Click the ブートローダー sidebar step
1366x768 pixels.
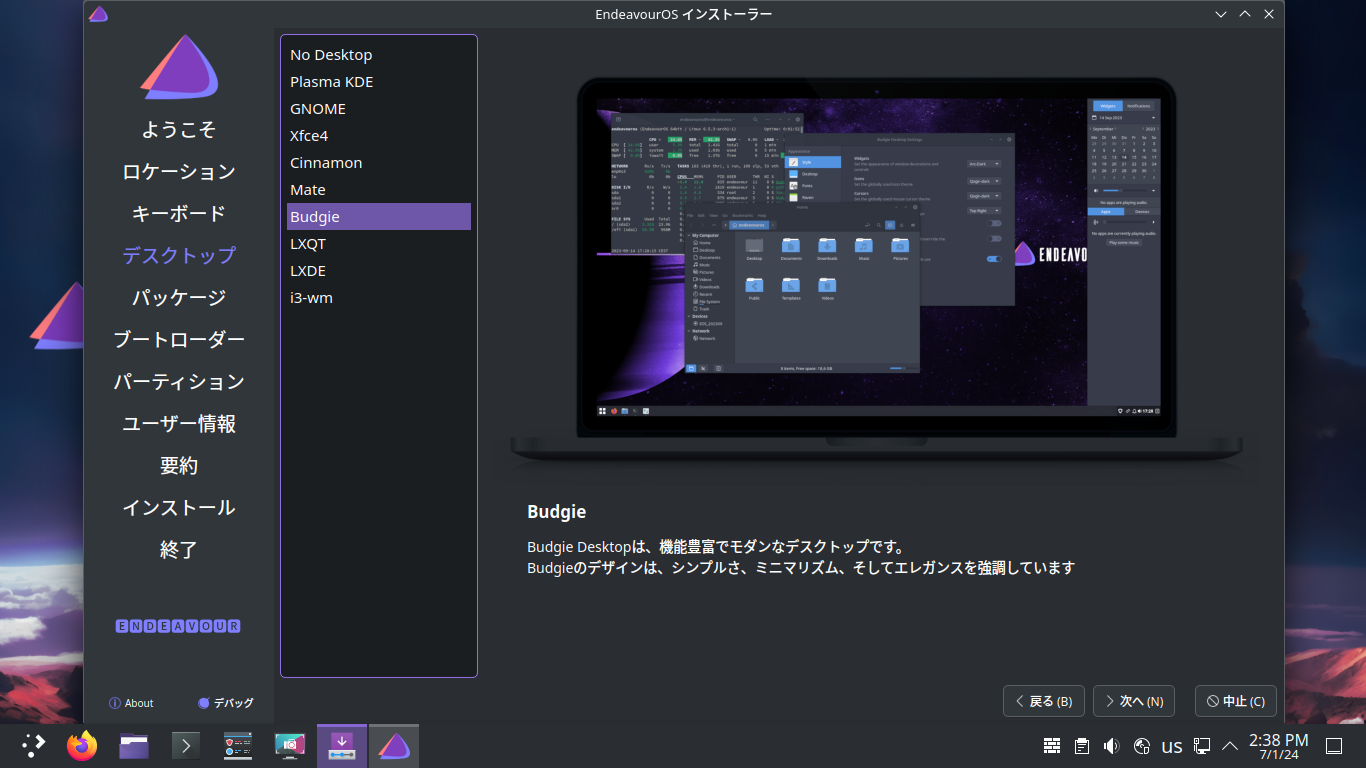coord(179,340)
